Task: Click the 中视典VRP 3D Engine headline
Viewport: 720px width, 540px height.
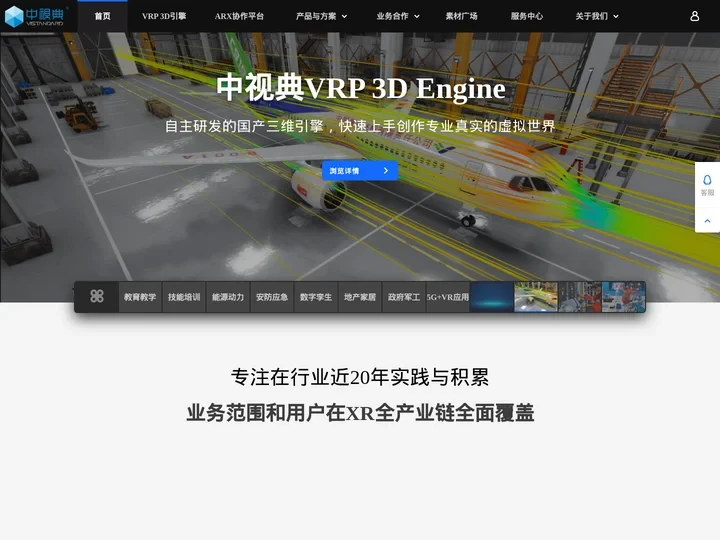Action: pos(361,88)
